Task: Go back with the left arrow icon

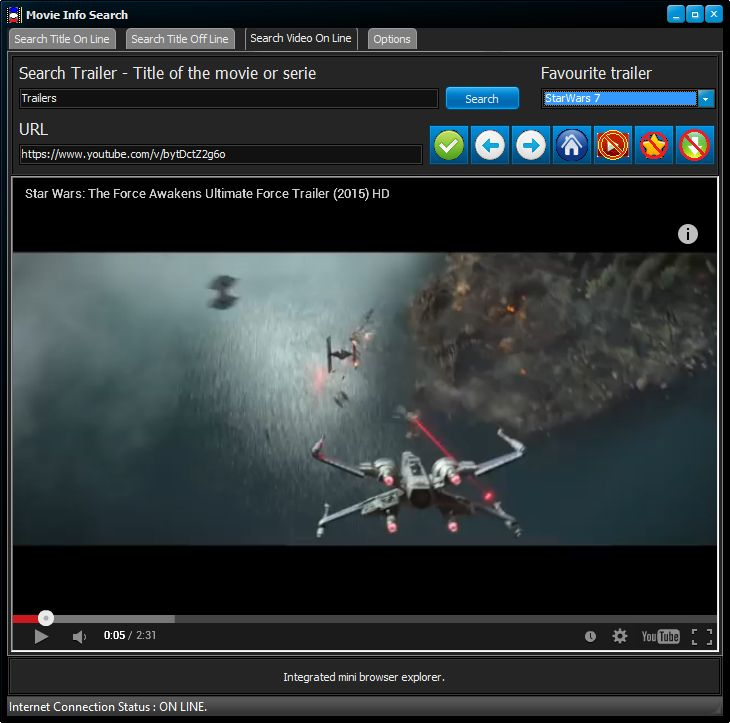Action: point(490,145)
